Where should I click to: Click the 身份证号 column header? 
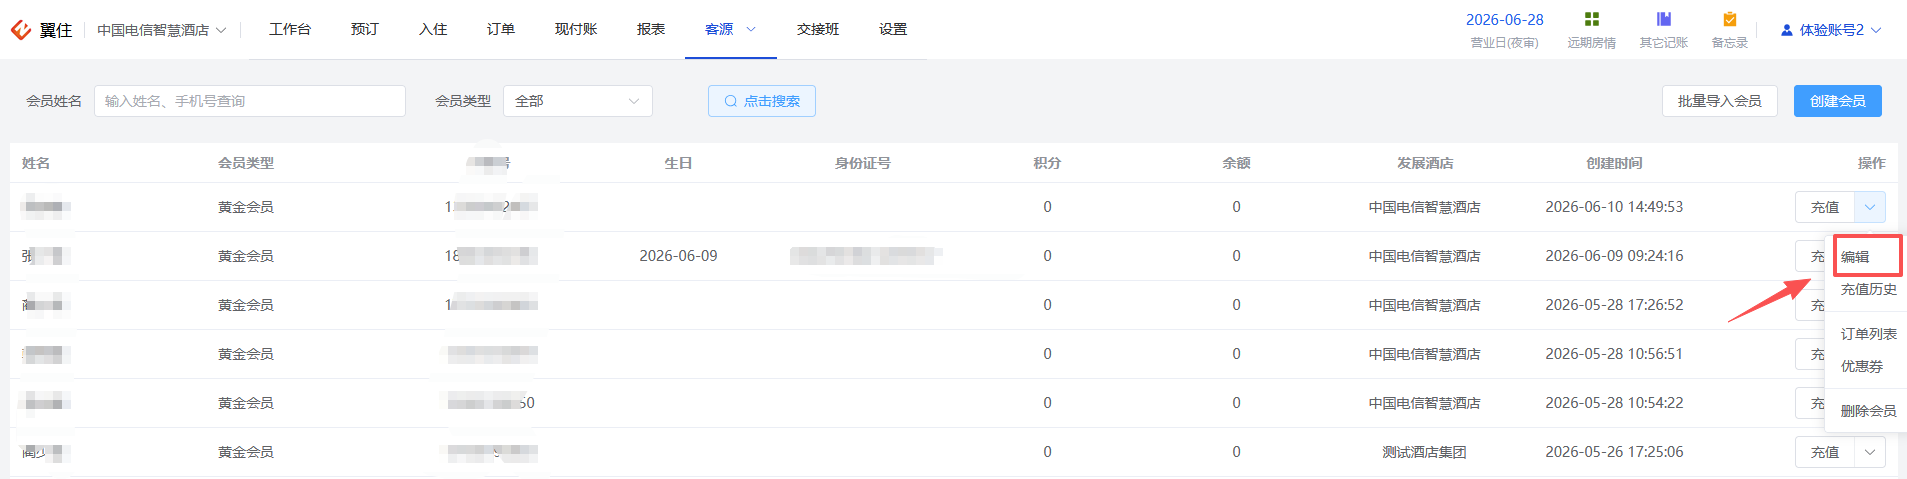(x=863, y=163)
